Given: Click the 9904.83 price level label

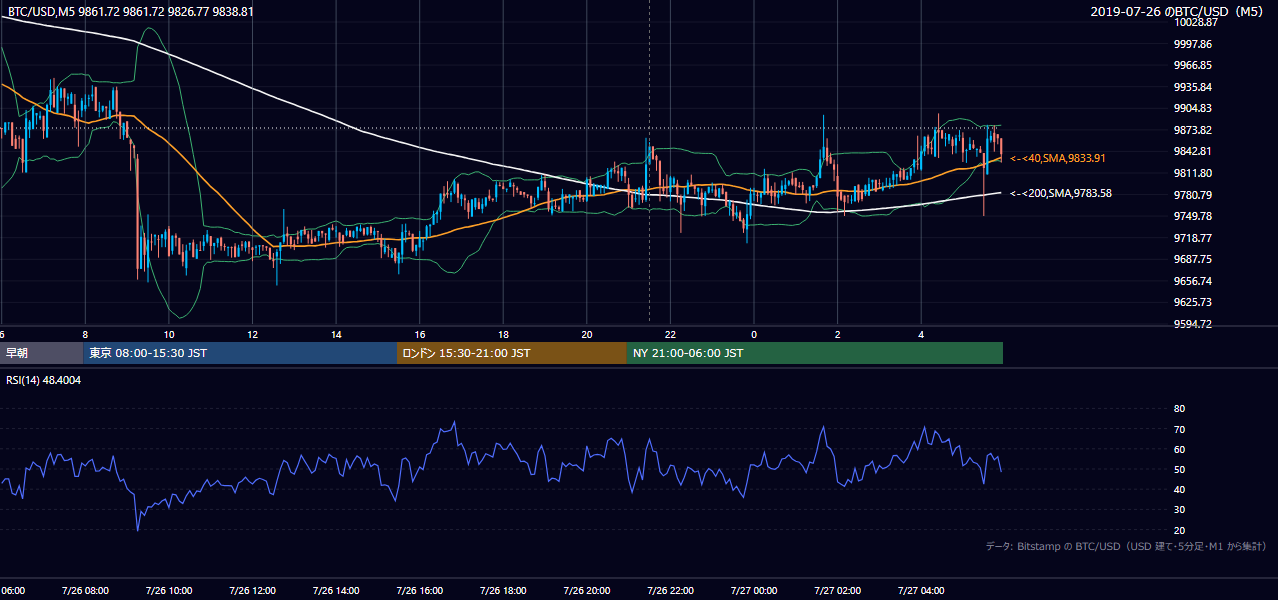Looking at the screenshot, I should pos(1193,108).
